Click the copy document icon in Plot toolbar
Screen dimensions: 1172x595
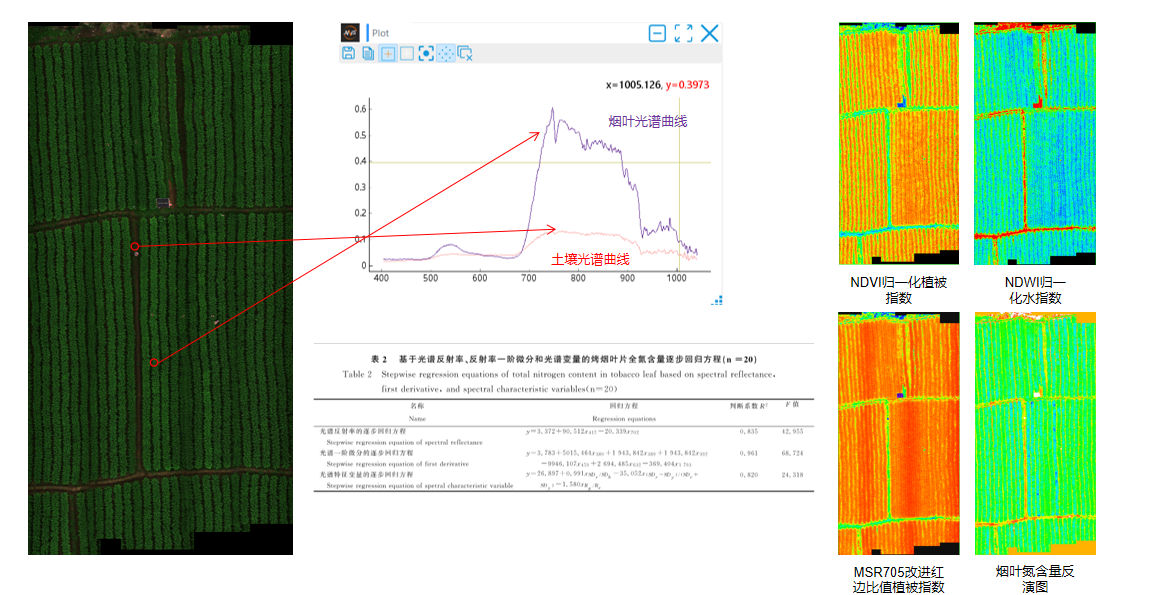(x=368, y=53)
